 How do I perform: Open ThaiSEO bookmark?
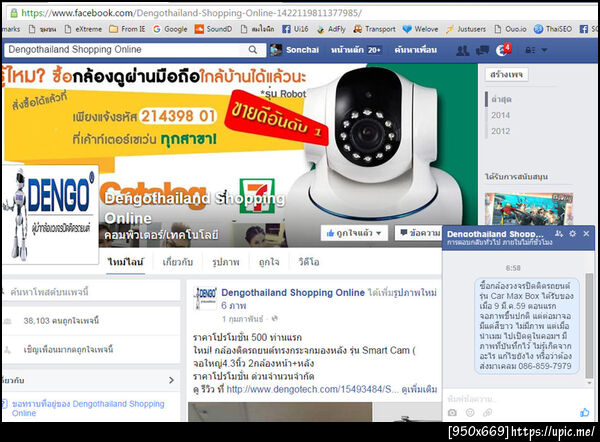[x=553, y=29]
